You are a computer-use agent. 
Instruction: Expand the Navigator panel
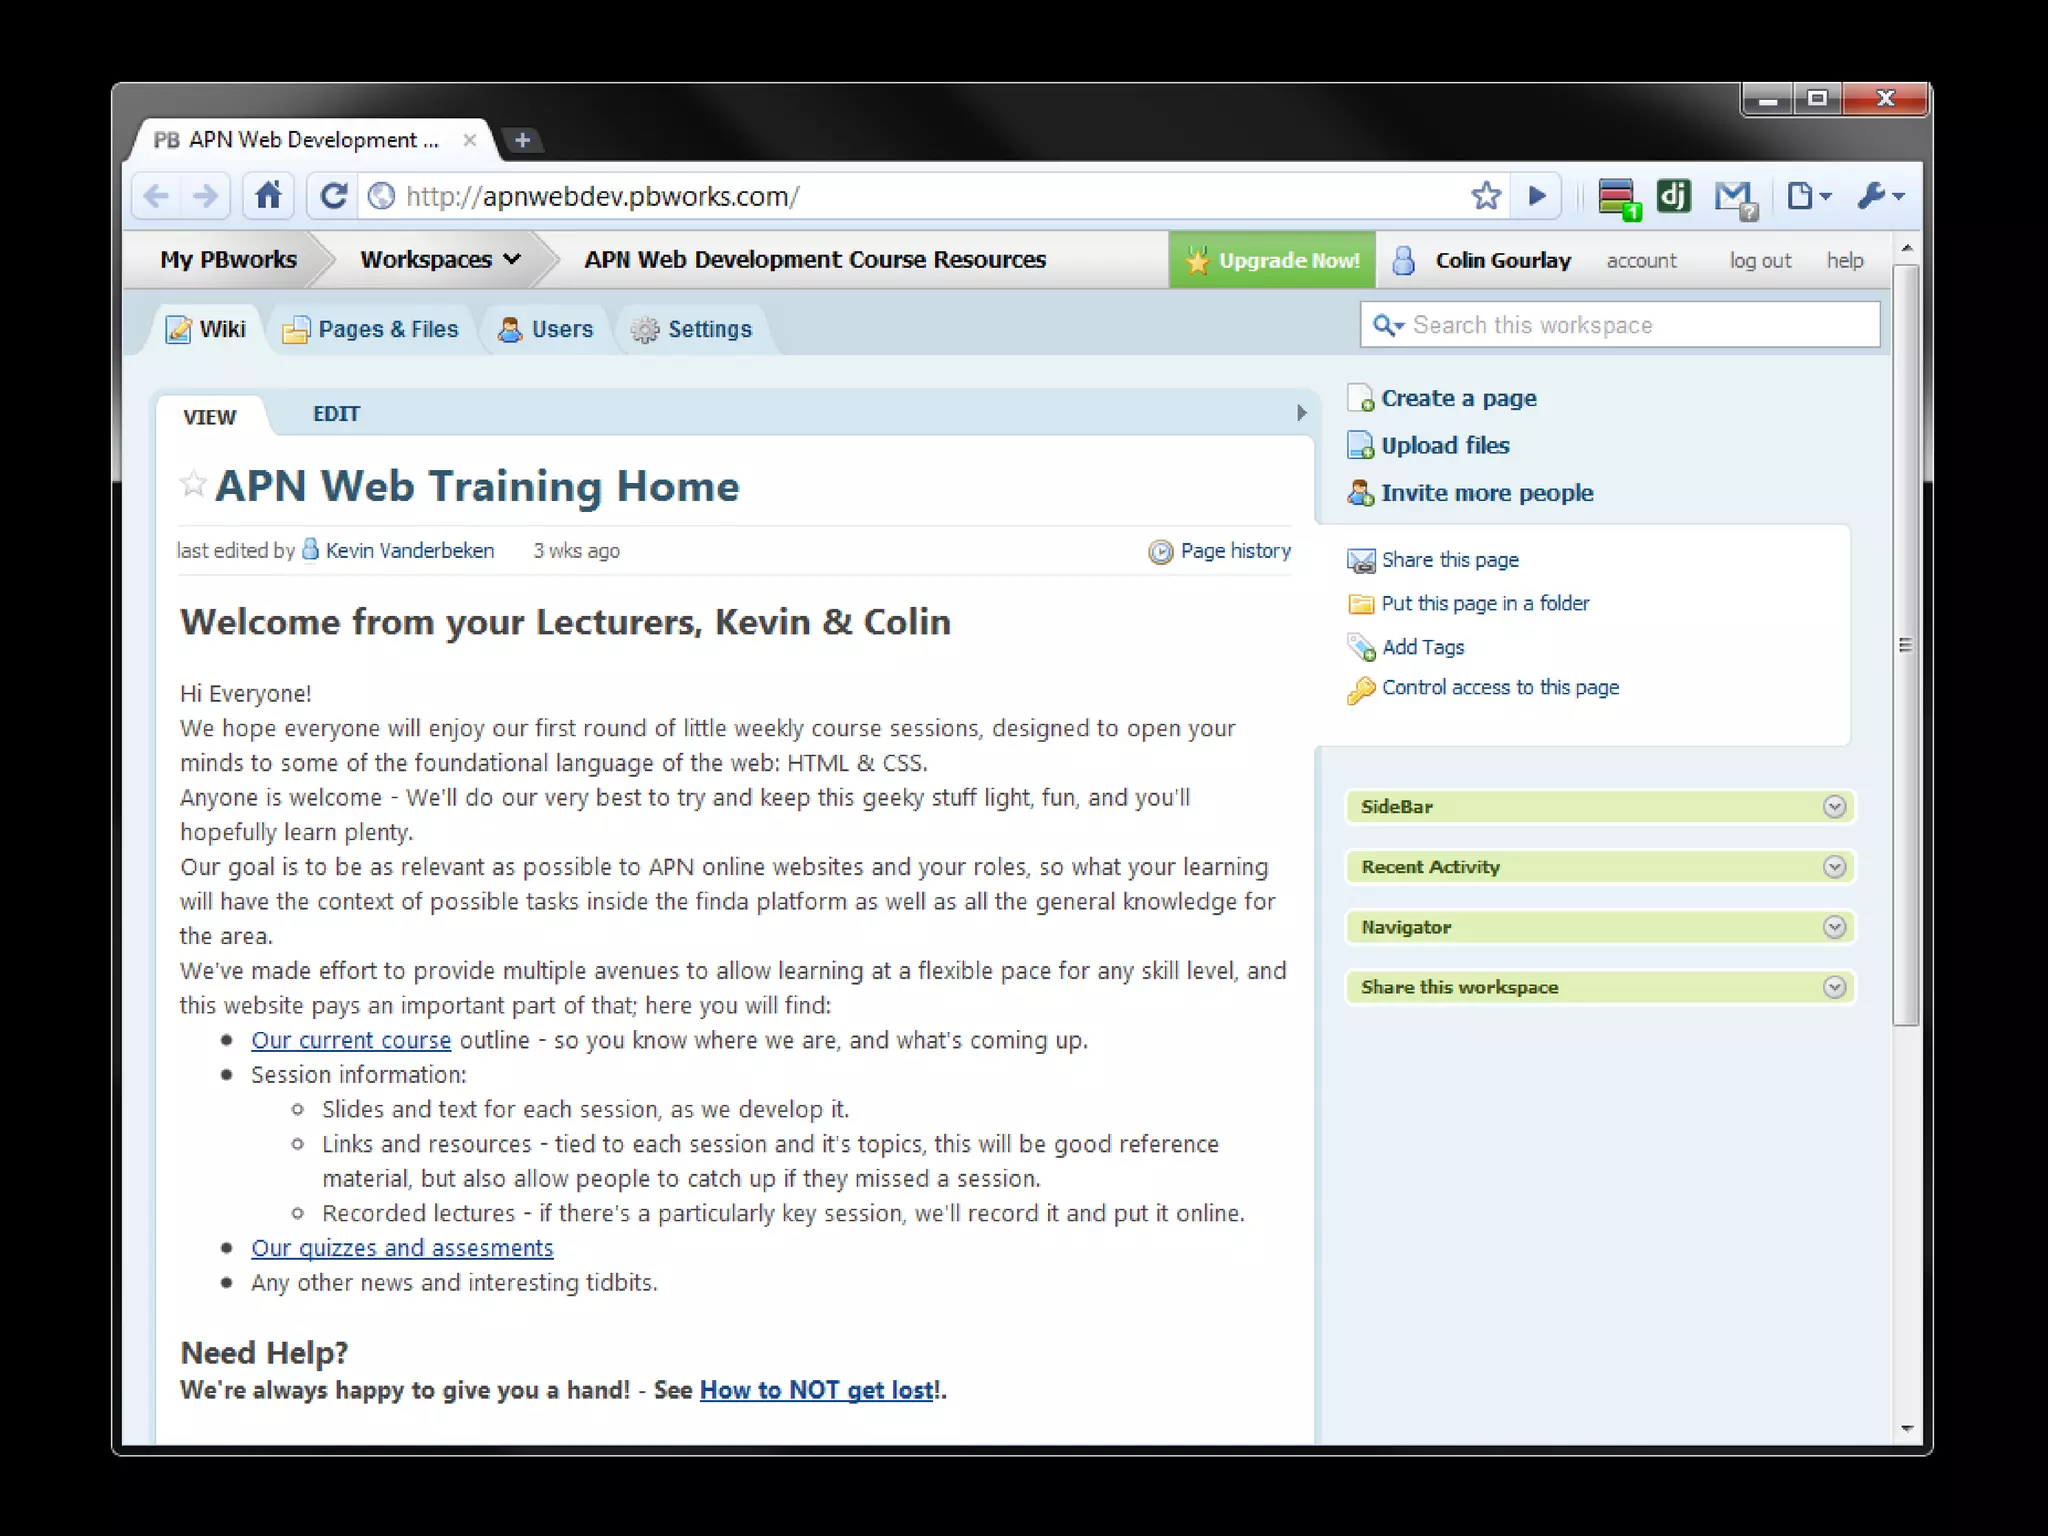[1833, 927]
